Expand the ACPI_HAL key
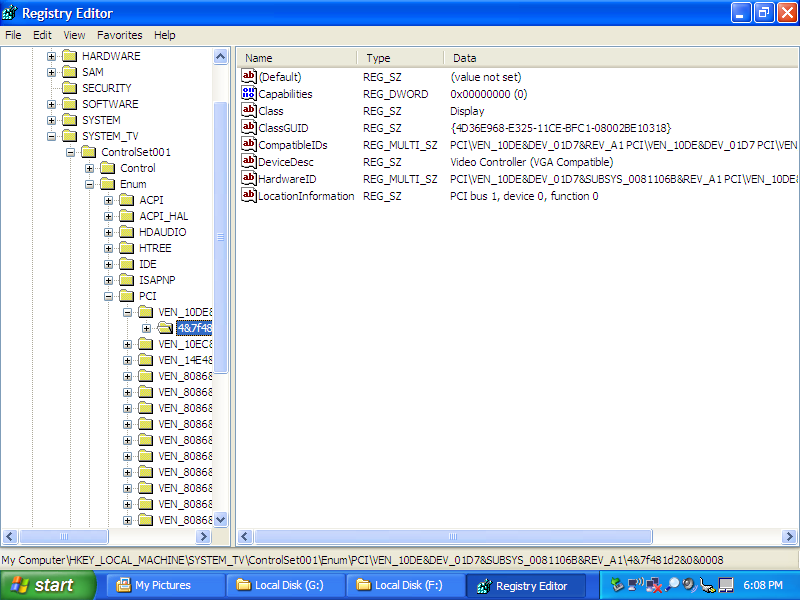Viewport: 800px width, 600px height. (109, 216)
